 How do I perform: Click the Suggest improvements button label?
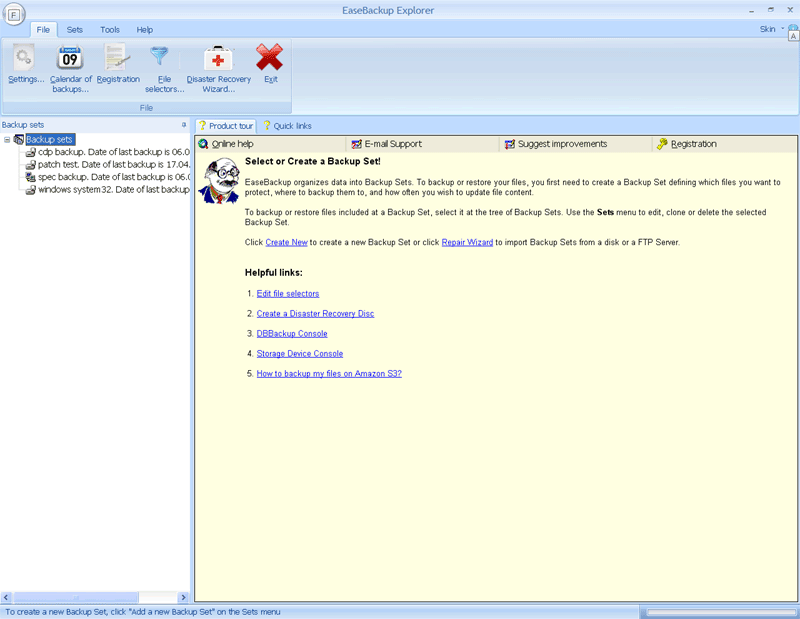tap(562, 144)
